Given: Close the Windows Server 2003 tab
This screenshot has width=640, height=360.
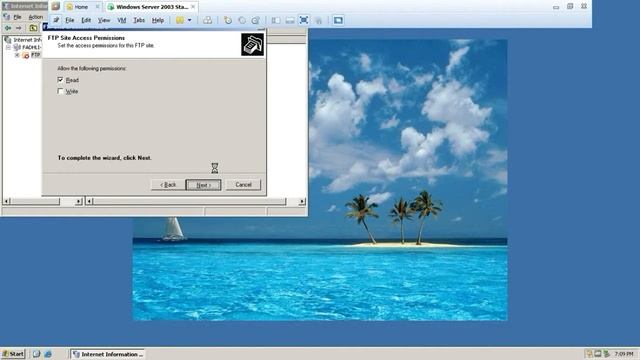Looking at the screenshot, I should pyautogui.click(x=193, y=7).
